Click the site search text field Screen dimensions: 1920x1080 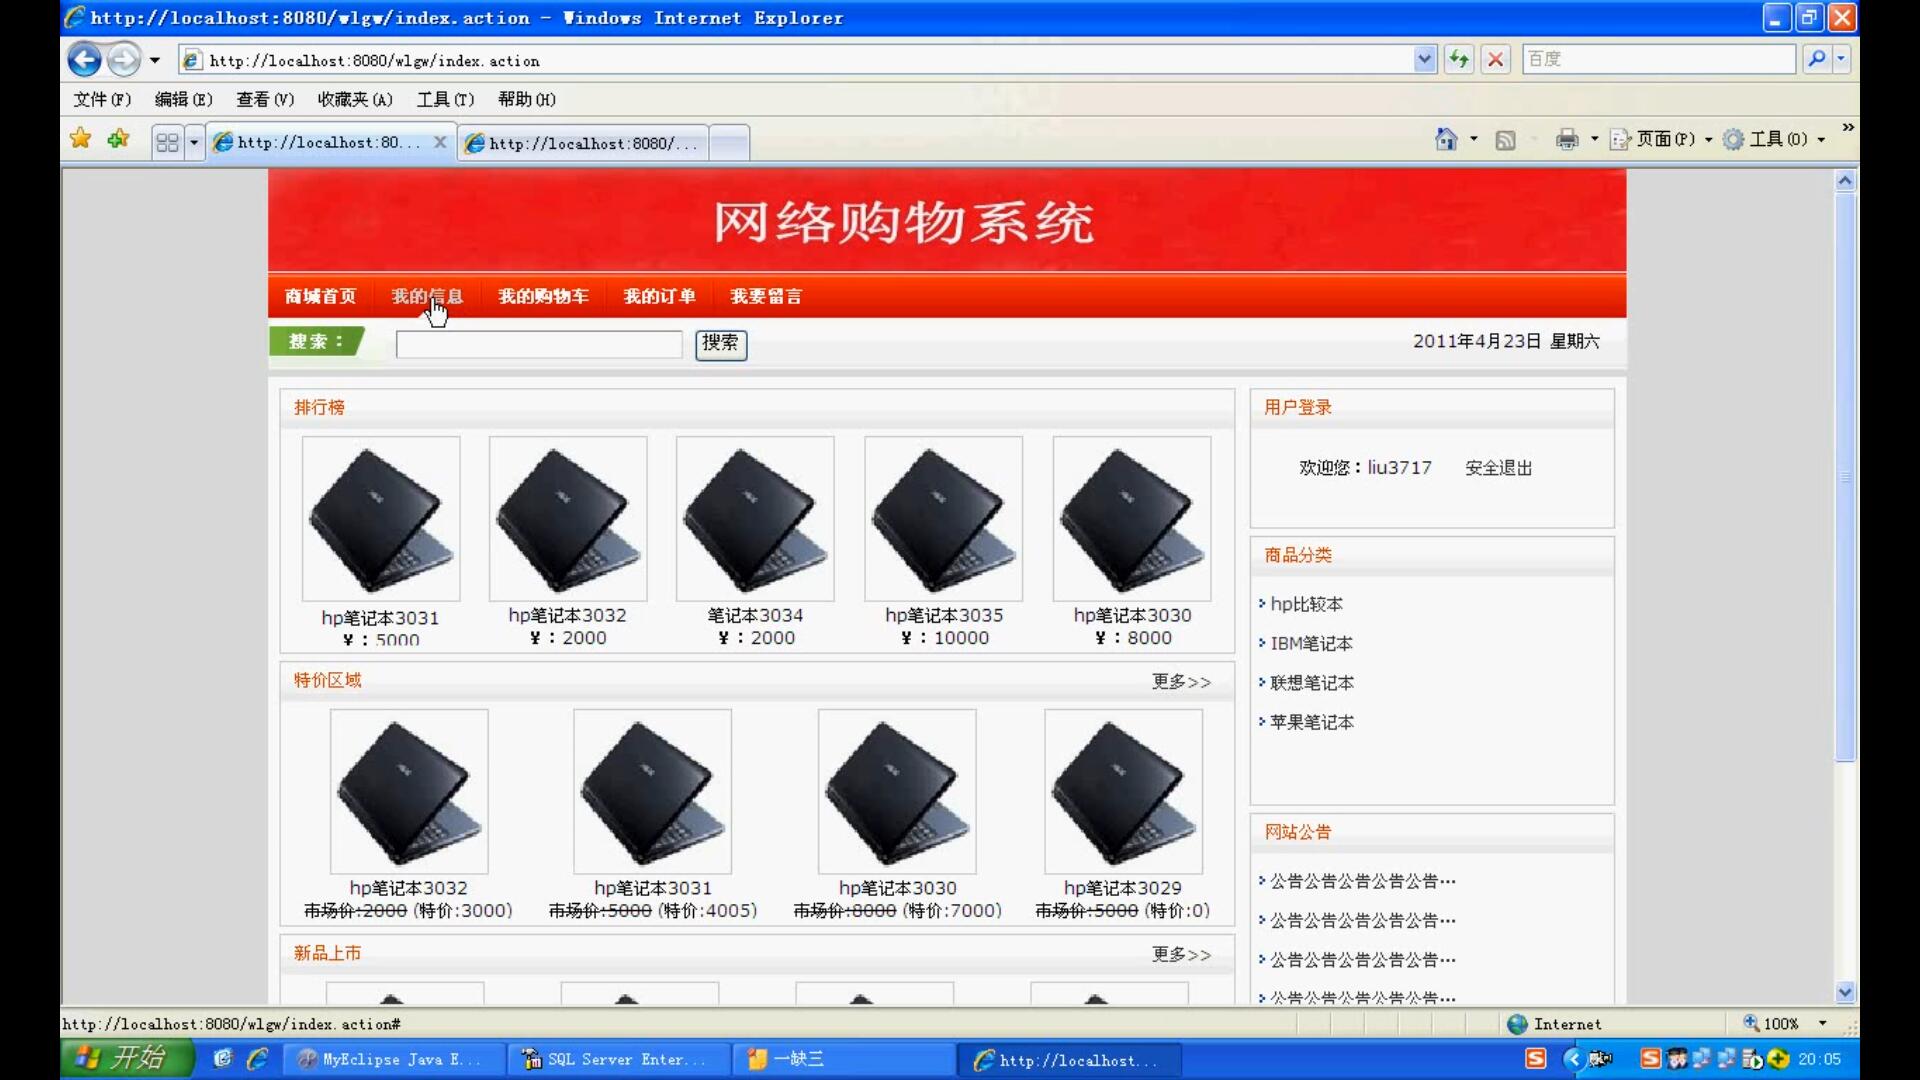(x=539, y=344)
